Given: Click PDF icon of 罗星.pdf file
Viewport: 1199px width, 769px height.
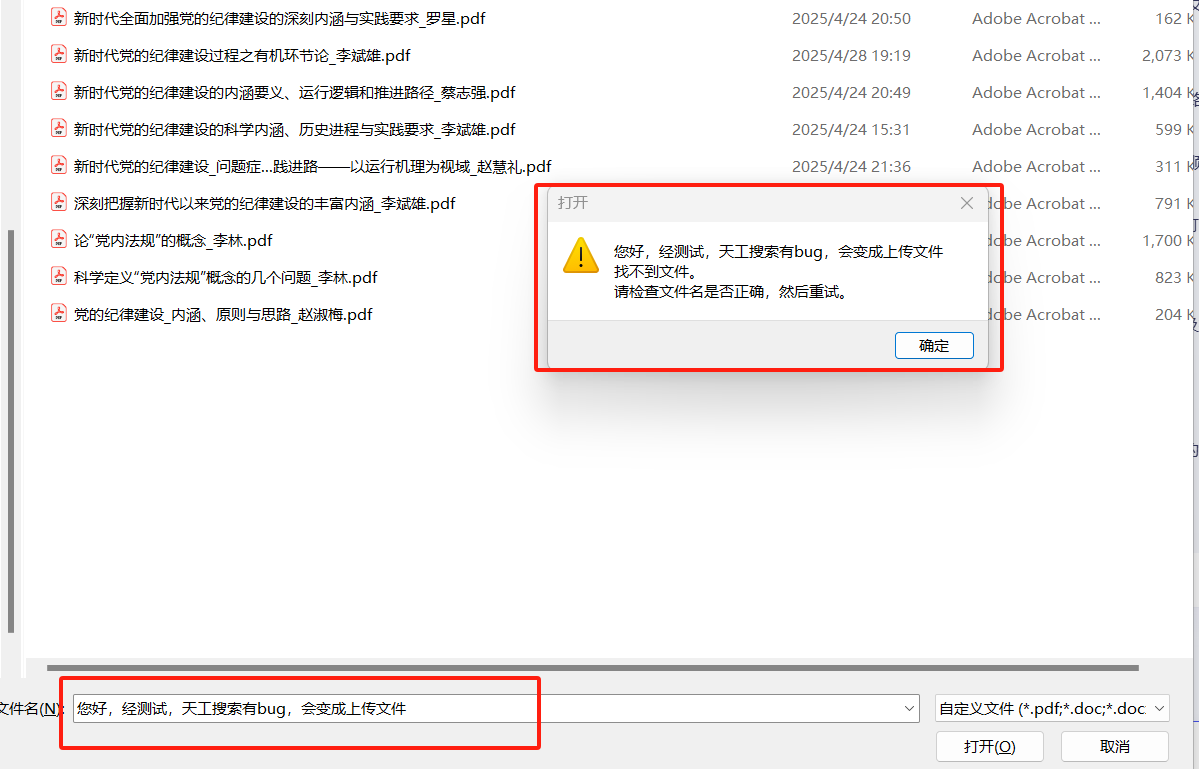Looking at the screenshot, I should (59, 17).
